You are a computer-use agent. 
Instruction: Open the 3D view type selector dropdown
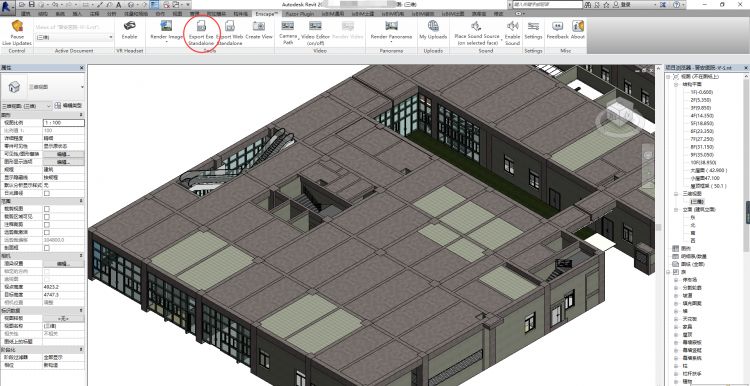(27, 105)
